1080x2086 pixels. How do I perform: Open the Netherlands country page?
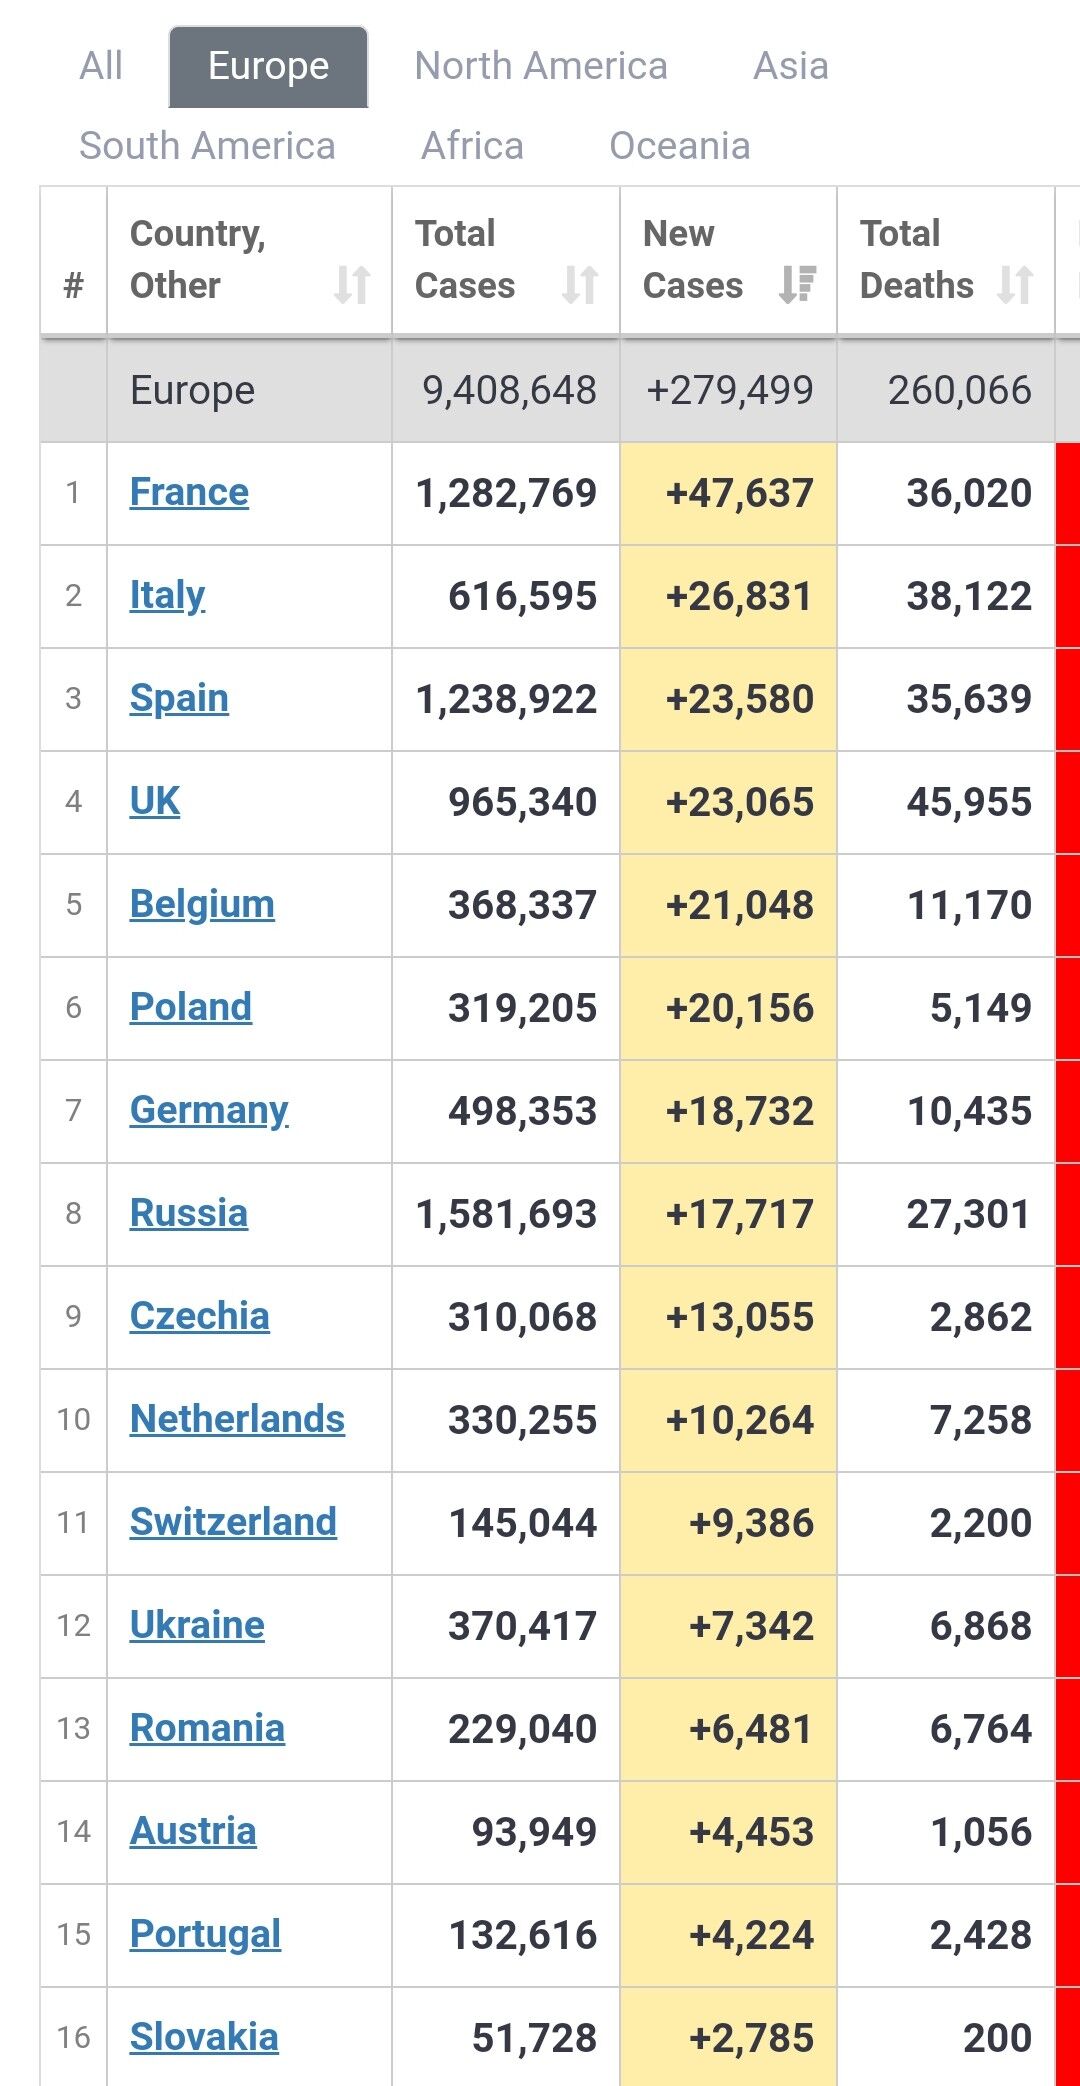[237, 1419]
